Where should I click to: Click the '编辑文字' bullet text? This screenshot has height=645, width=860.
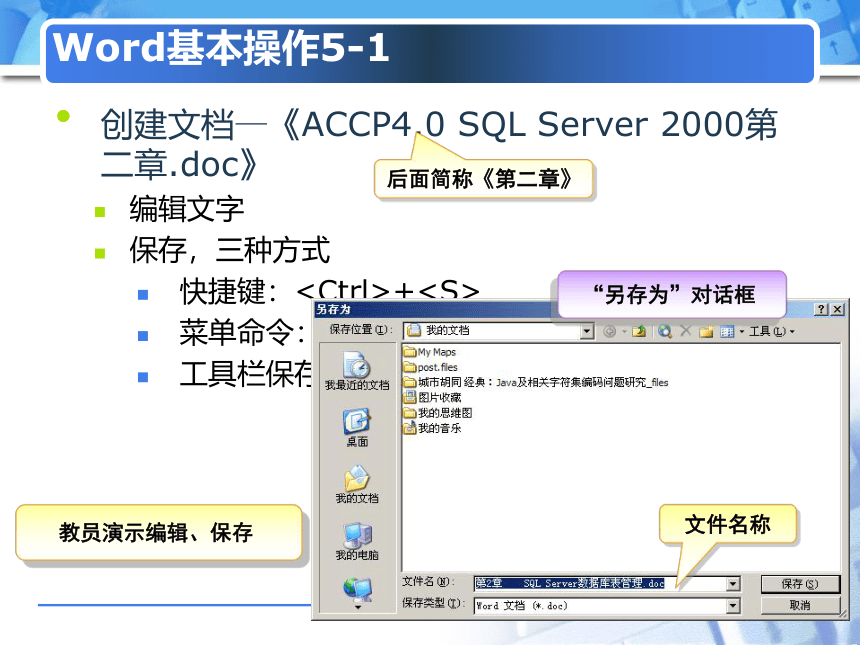point(186,209)
